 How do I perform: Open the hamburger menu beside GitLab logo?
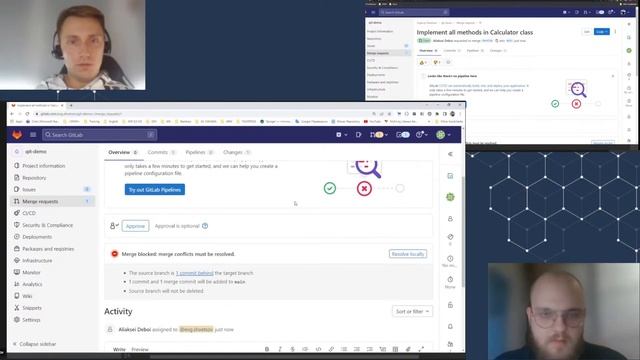click(x=33, y=135)
